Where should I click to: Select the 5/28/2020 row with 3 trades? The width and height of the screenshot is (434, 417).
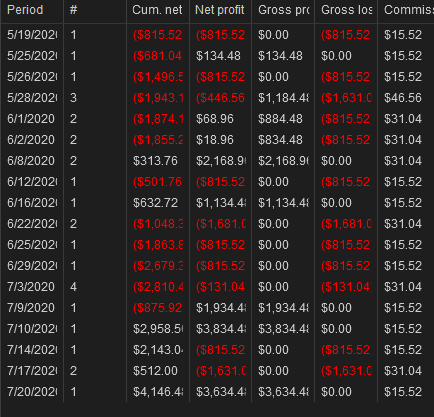point(217,98)
